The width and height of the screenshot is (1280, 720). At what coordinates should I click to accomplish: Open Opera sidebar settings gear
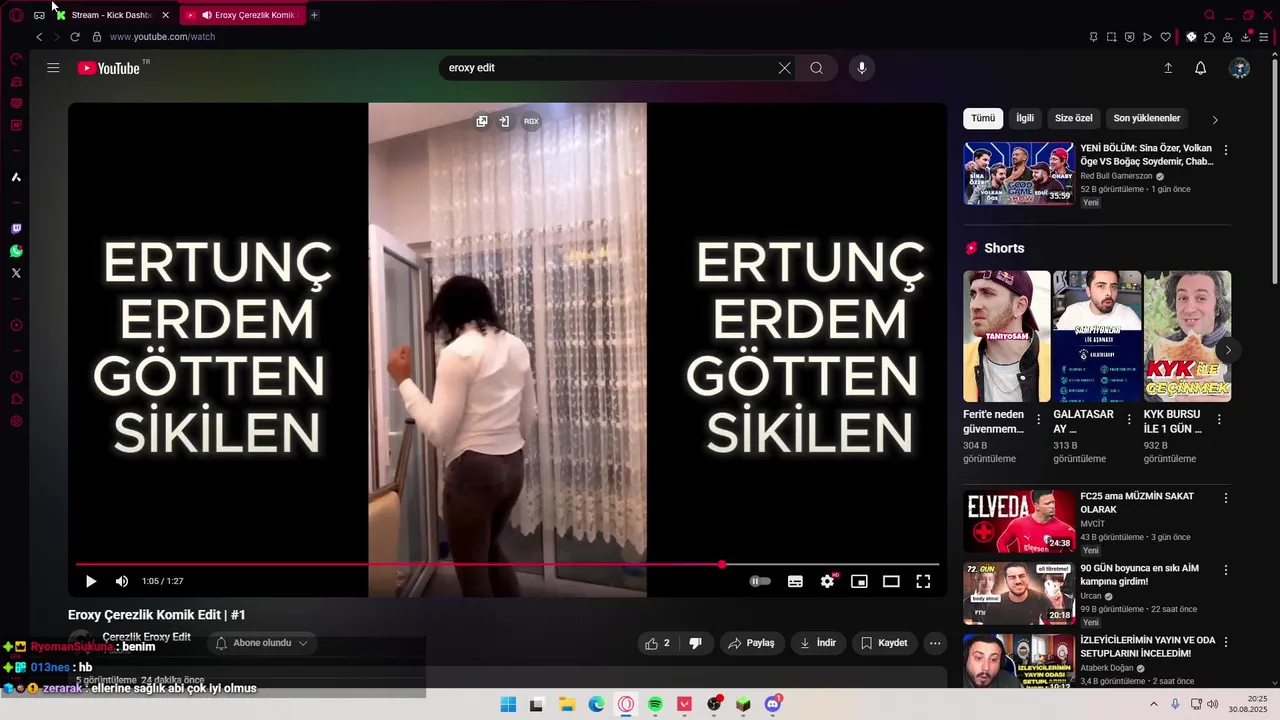click(16, 421)
